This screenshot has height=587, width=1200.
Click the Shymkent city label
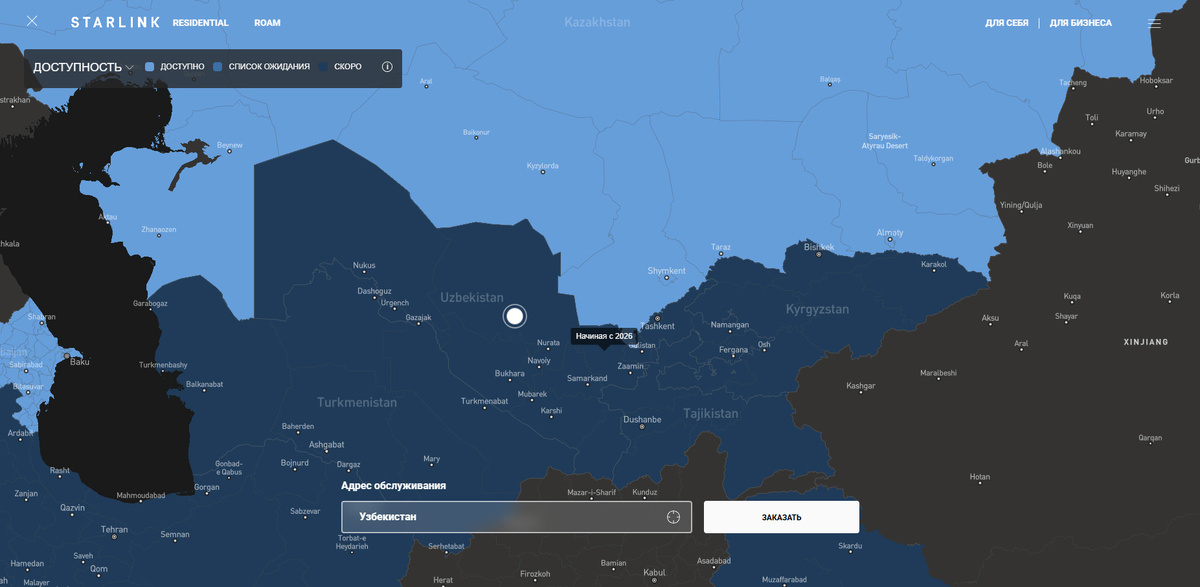coord(667,271)
